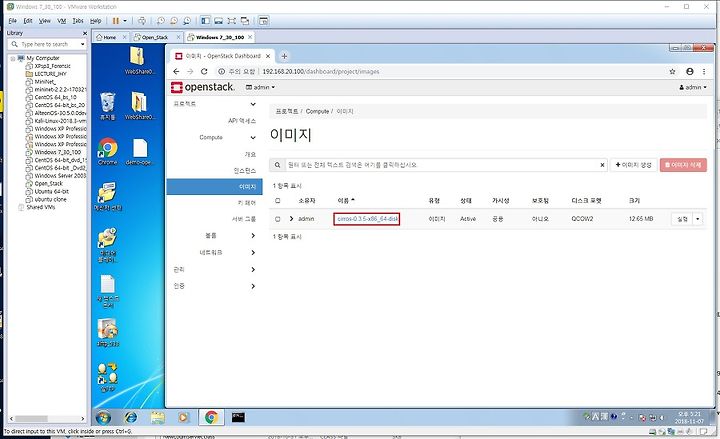This screenshot has width=720, height=439.
Task: Open the admin project dropdown
Action: (x=260, y=87)
